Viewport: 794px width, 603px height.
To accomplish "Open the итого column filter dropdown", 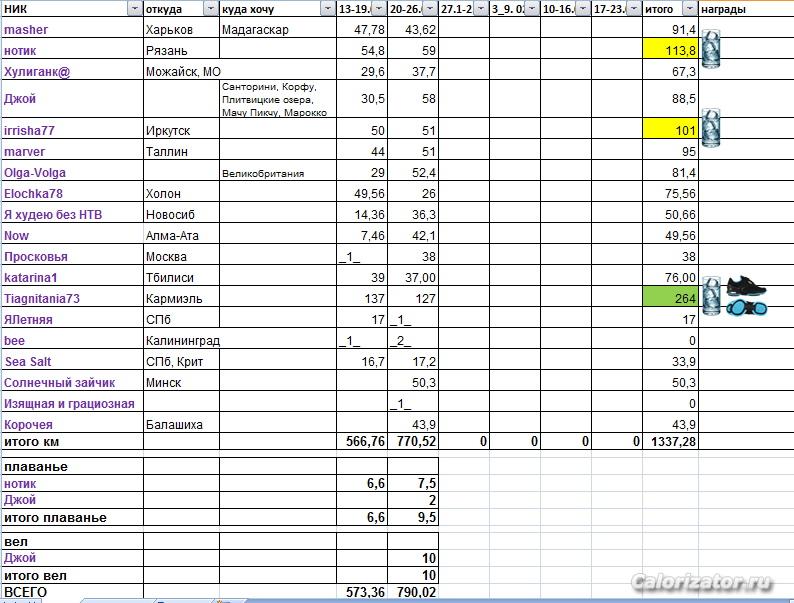I will [690, 9].
